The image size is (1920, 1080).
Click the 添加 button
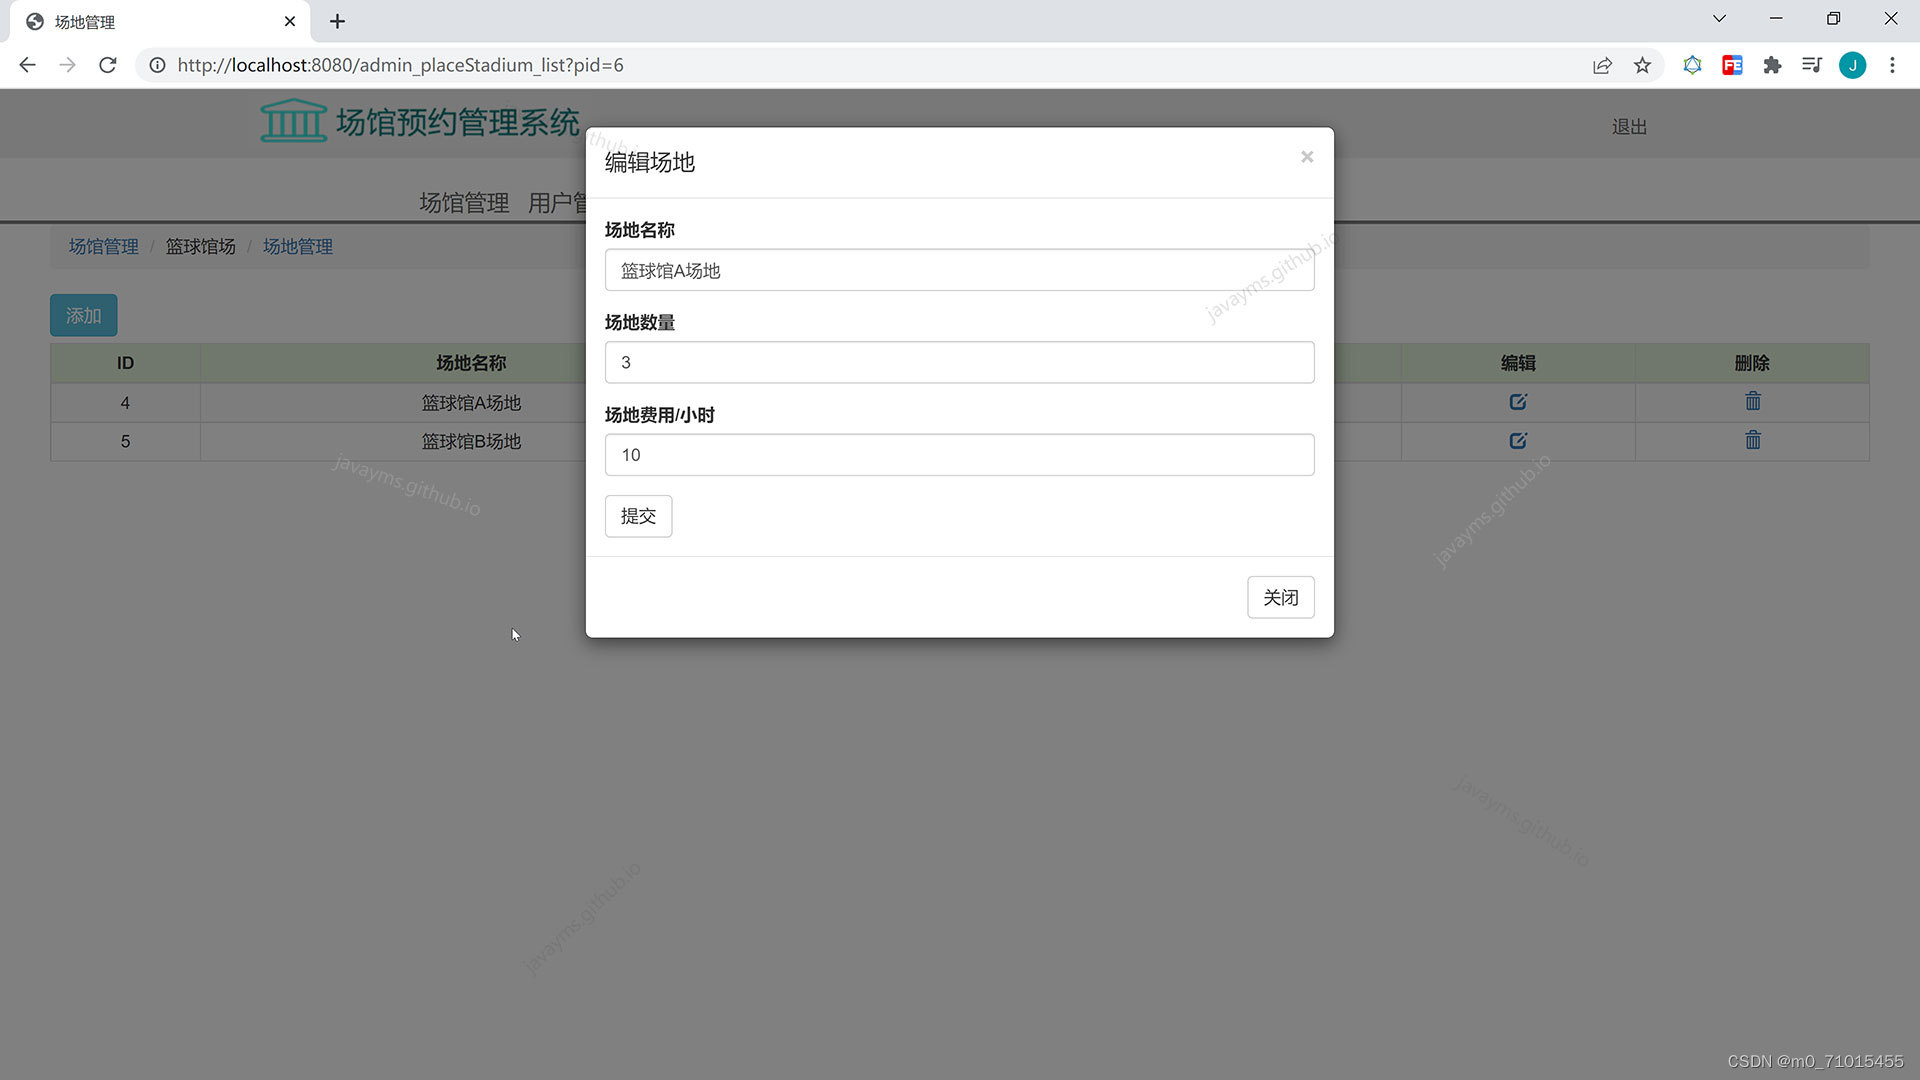[x=84, y=315]
